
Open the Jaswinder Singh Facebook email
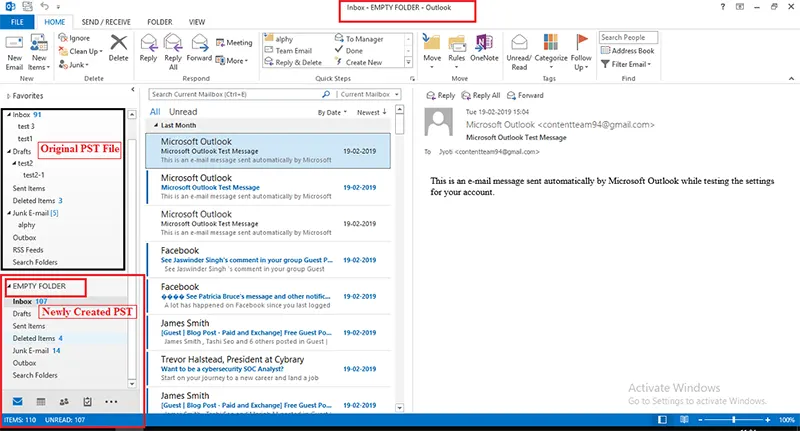point(268,260)
